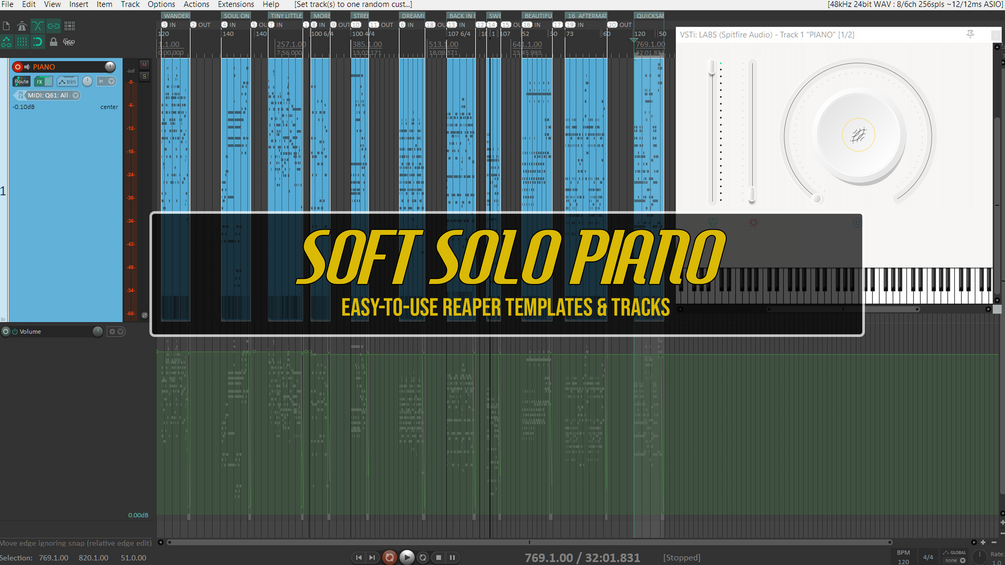The image size is (1005, 565).
Task: Pin the LABS plugin window
Action: (970, 35)
